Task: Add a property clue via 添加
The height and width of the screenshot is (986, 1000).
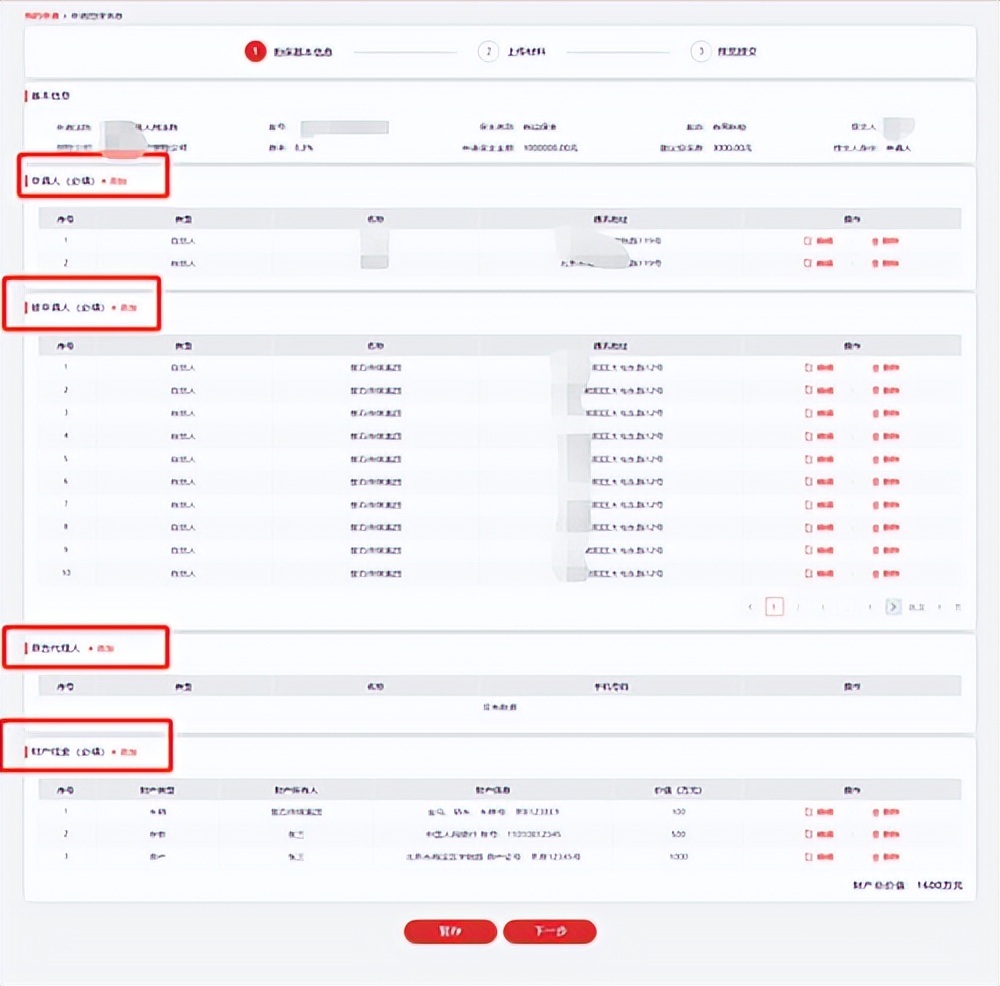Action: pyautogui.click(x=125, y=752)
